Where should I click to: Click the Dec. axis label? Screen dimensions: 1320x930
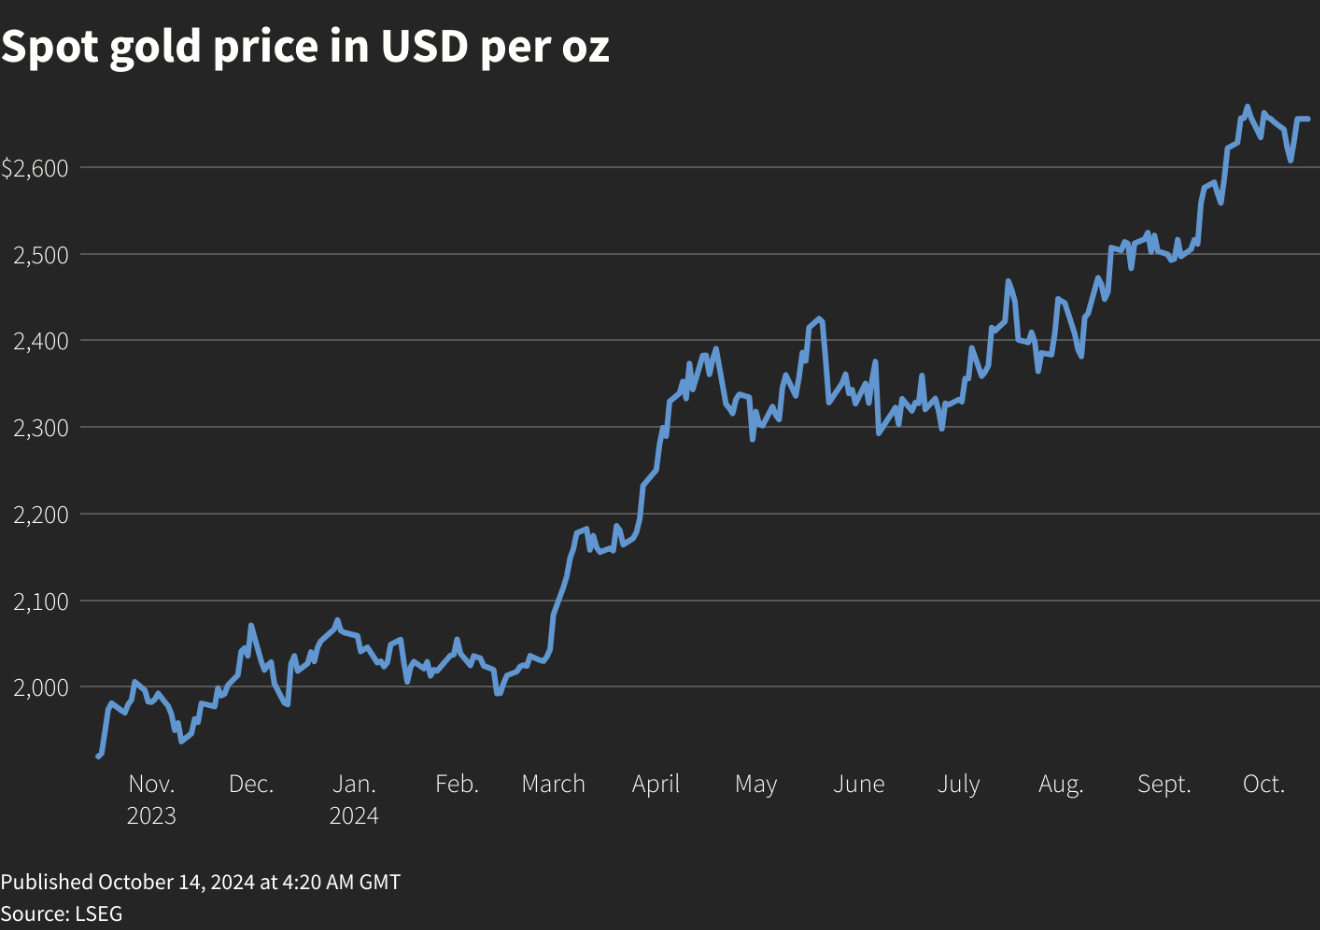(x=251, y=784)
